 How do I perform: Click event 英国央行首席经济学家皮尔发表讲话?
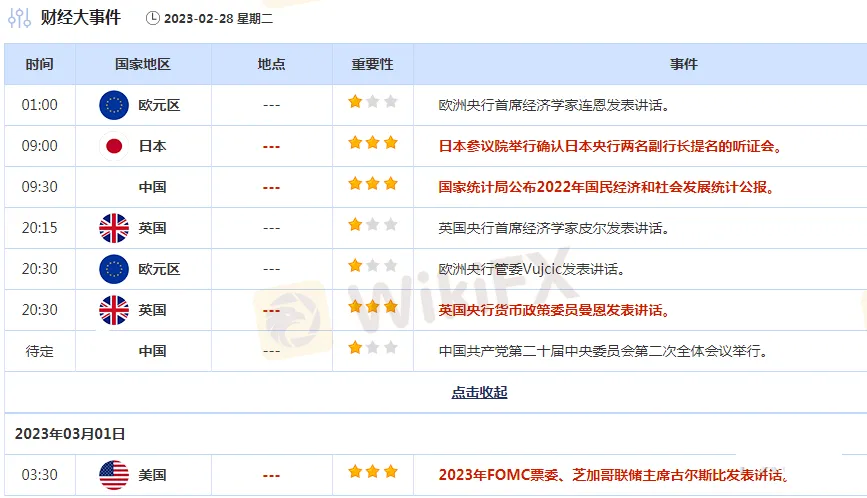coord(554,228)
